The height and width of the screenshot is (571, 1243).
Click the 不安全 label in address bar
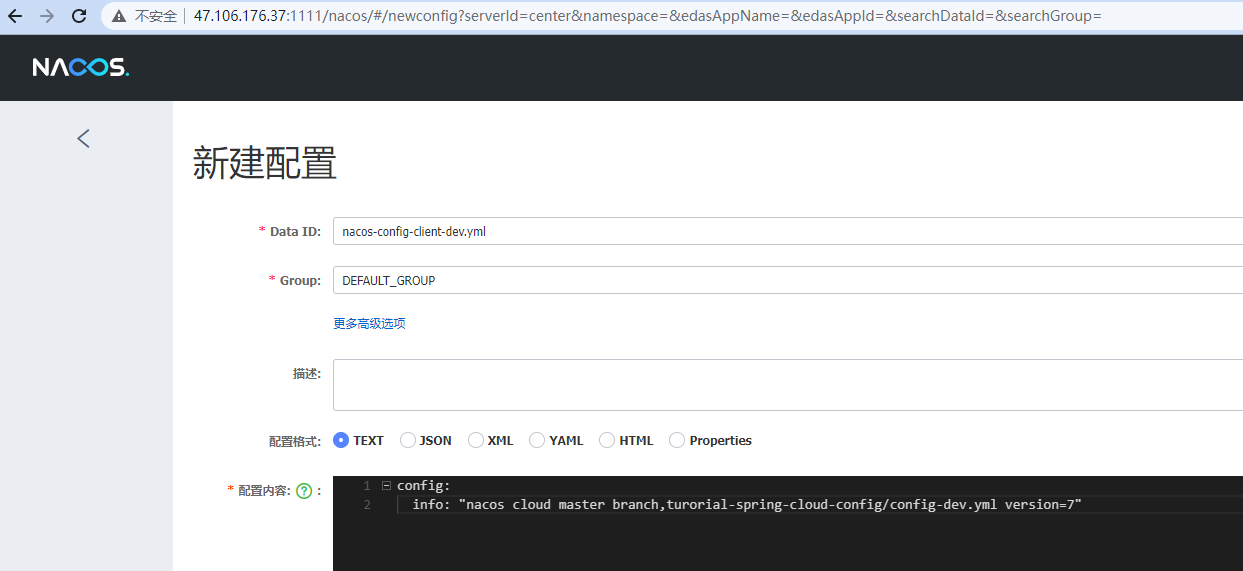coord(154,17)
